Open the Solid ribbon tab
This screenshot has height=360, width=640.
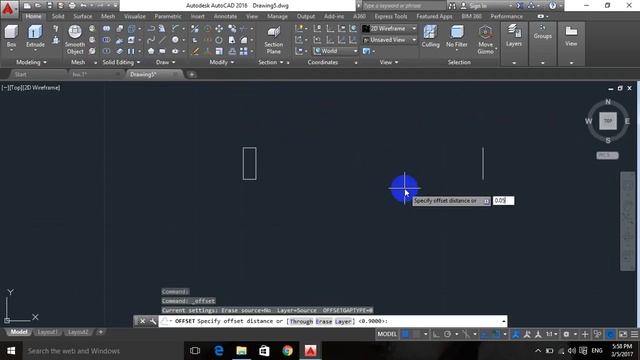[58, 16]
